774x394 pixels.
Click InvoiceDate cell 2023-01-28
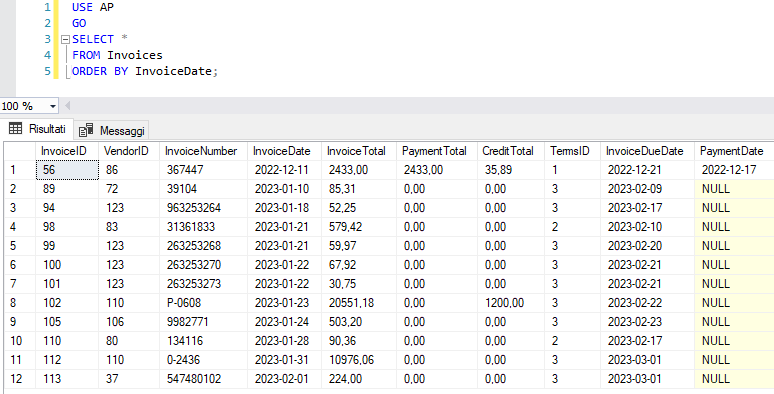pos(285,341)
